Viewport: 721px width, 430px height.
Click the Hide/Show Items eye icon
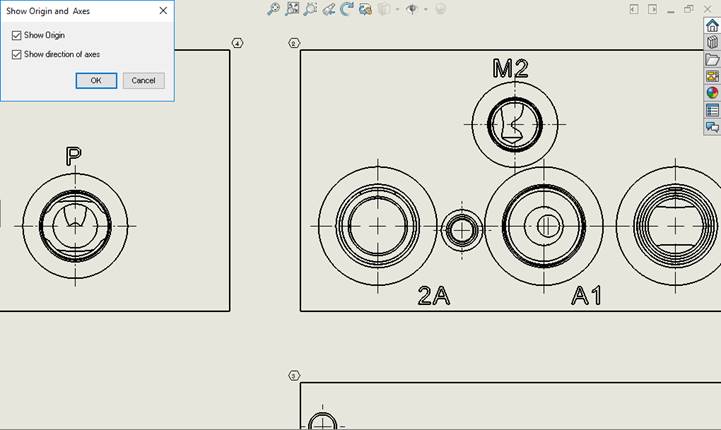[412, 9]
